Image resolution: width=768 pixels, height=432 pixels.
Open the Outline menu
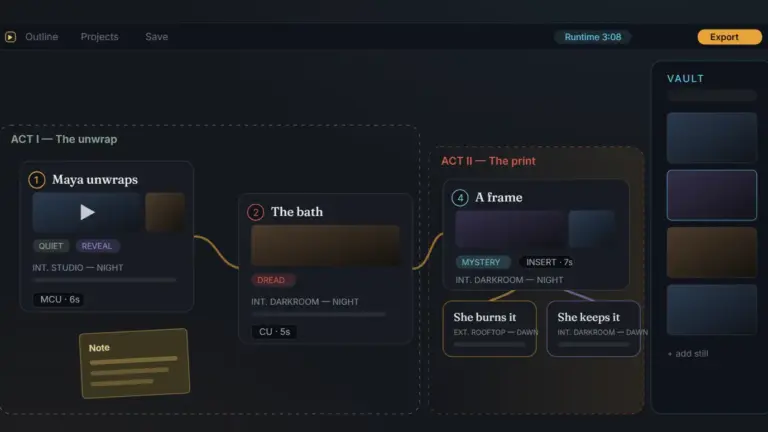(x=42, y=37)
